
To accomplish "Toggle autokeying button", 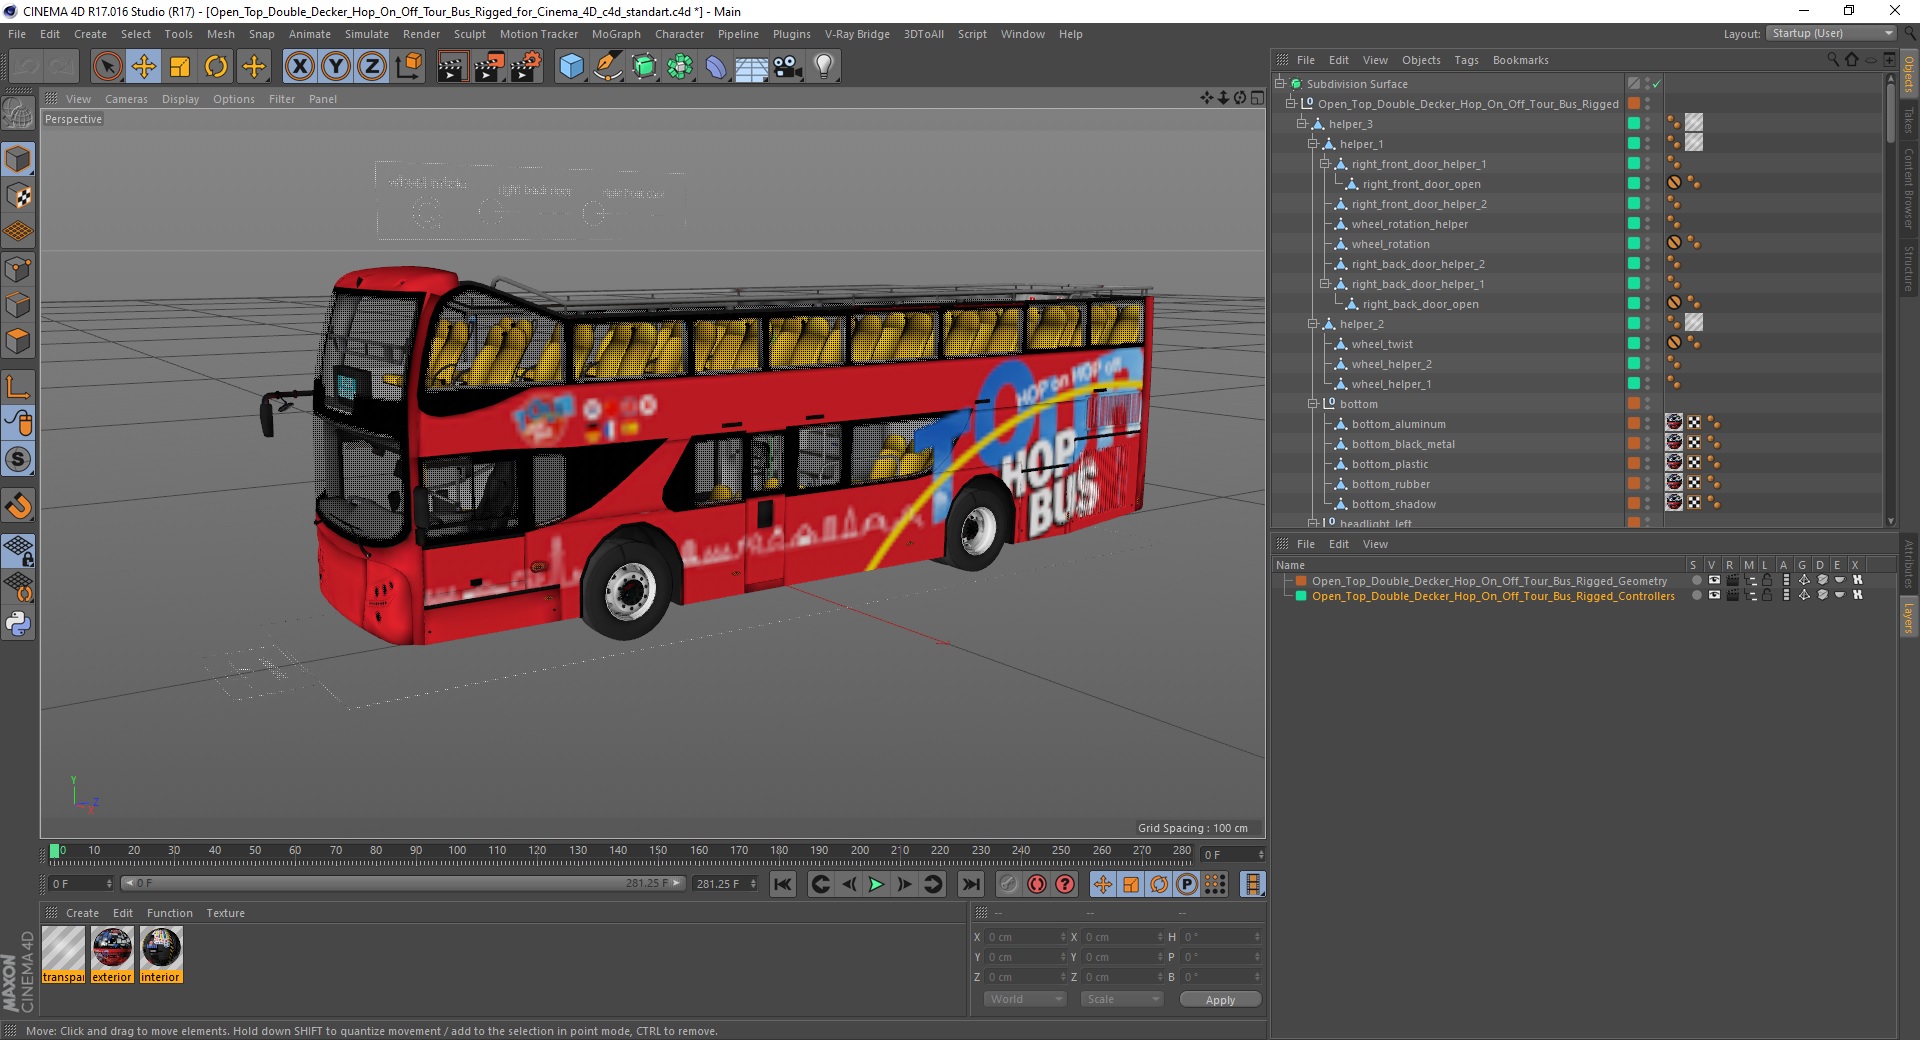I will click(1037, 884).
